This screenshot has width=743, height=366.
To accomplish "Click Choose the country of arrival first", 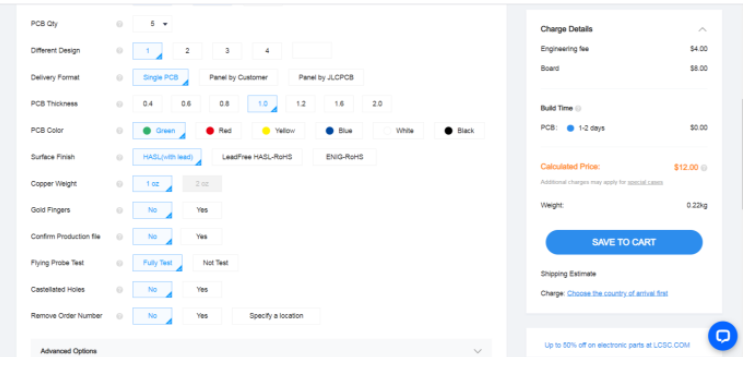I will point(617,293).
